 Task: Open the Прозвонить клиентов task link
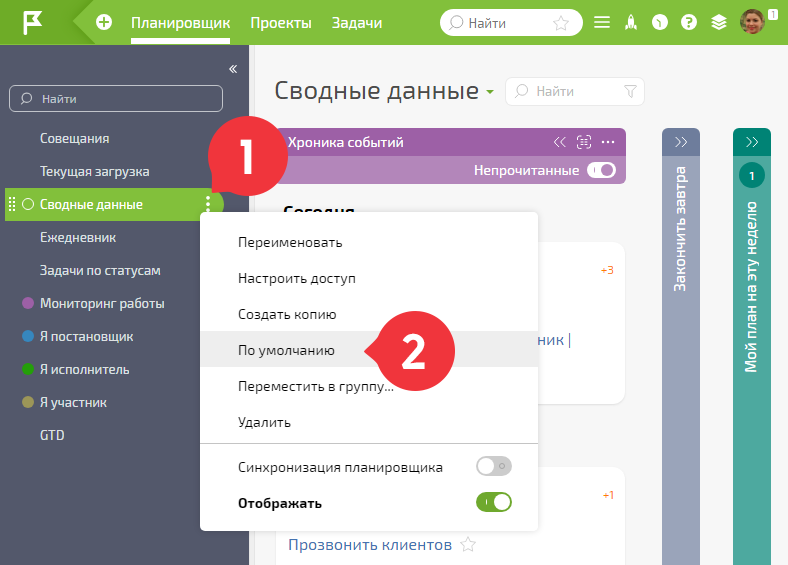370,545
